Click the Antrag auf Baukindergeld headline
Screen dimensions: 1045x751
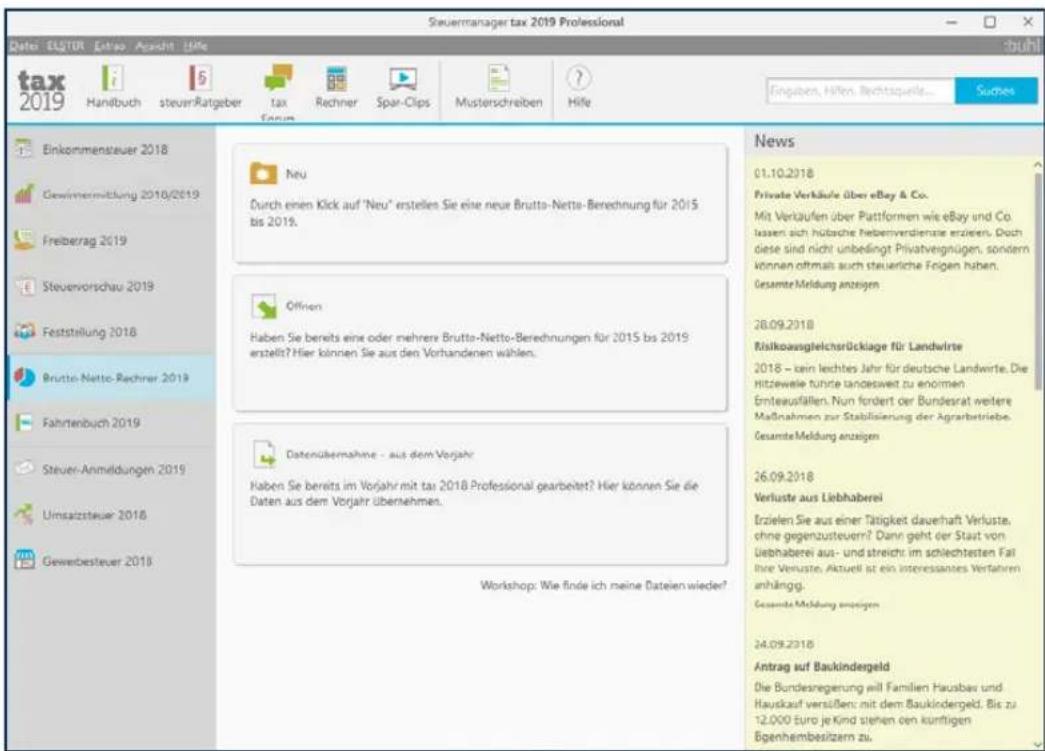point(822,666)
